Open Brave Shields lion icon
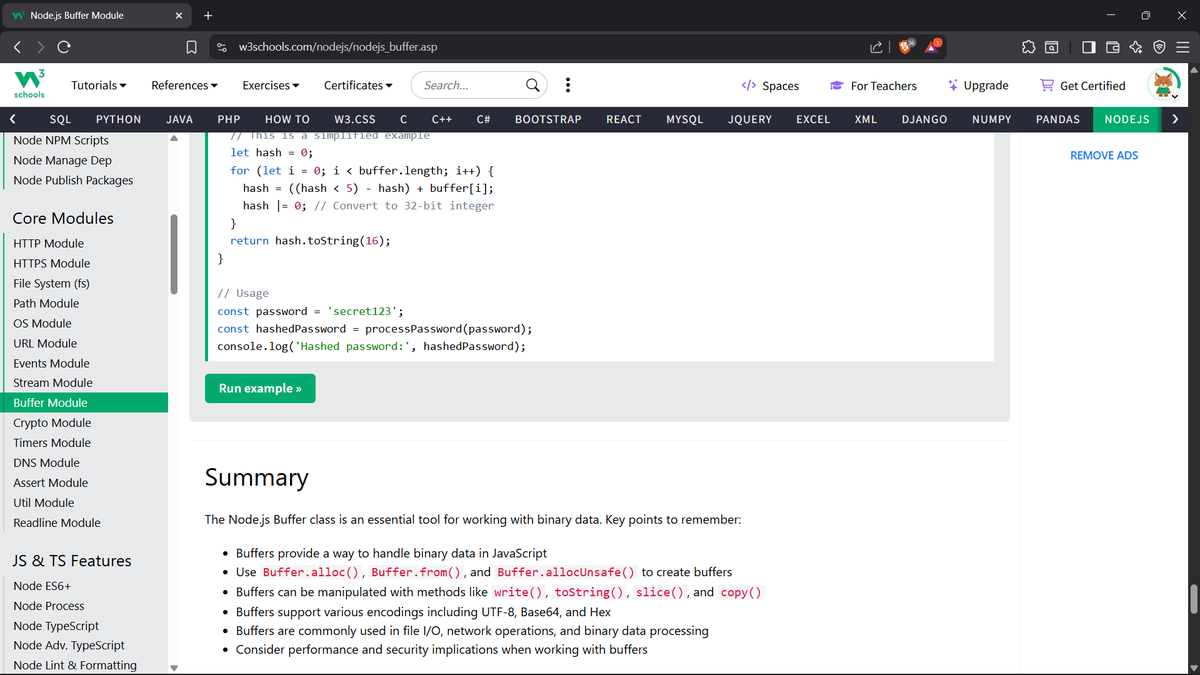This screenshot has width=1200, height=675. click(x=907, y=46)
